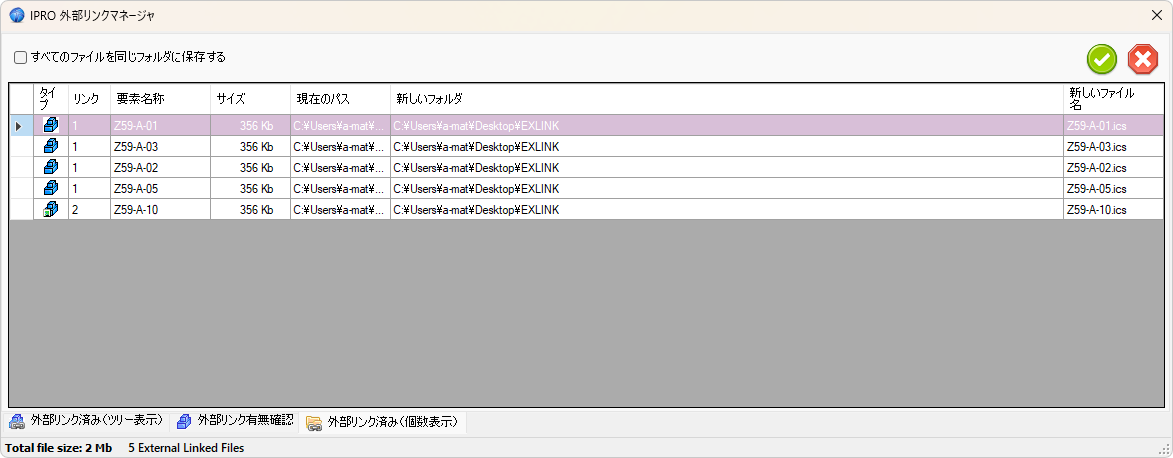
Task: Select element name Z59-A-03 cell
Action: 160,147
